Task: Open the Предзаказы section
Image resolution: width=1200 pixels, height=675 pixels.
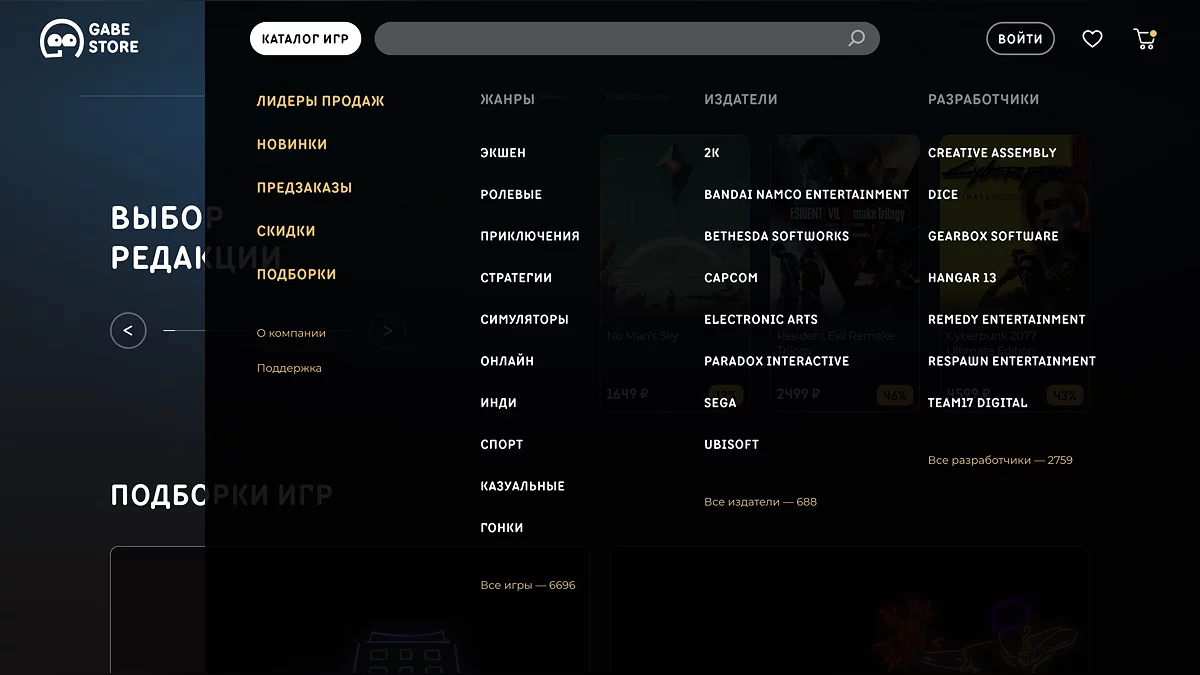Action: (304, 188)
